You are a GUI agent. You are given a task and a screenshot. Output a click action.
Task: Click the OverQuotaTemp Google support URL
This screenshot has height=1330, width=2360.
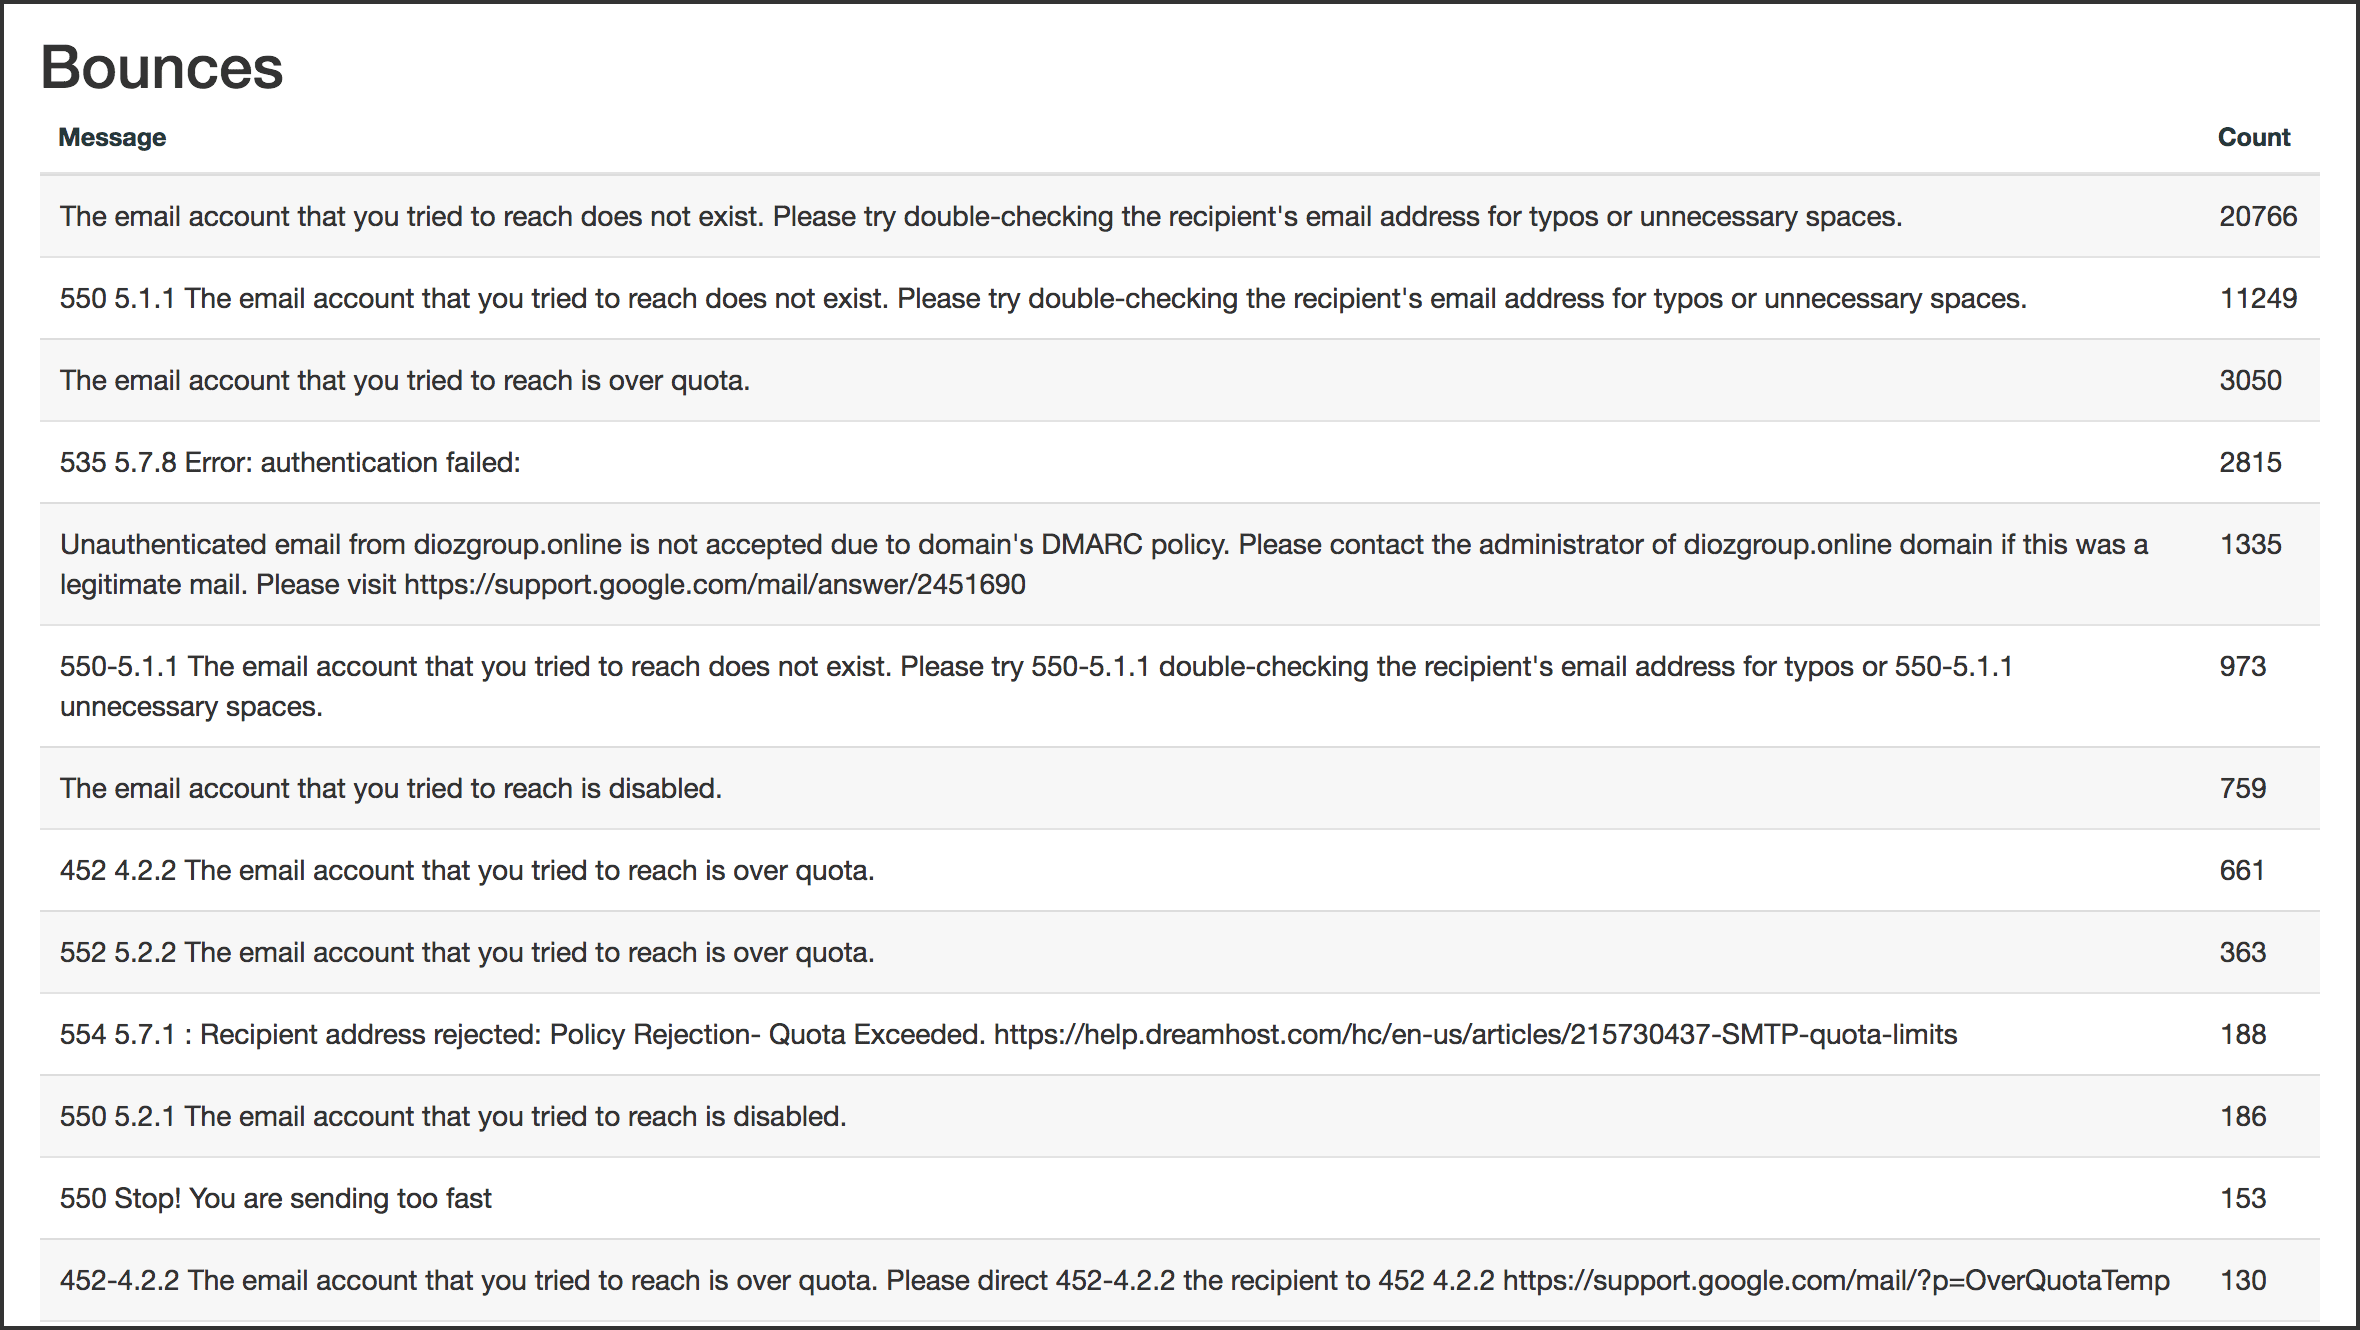pos(1835,1280)
